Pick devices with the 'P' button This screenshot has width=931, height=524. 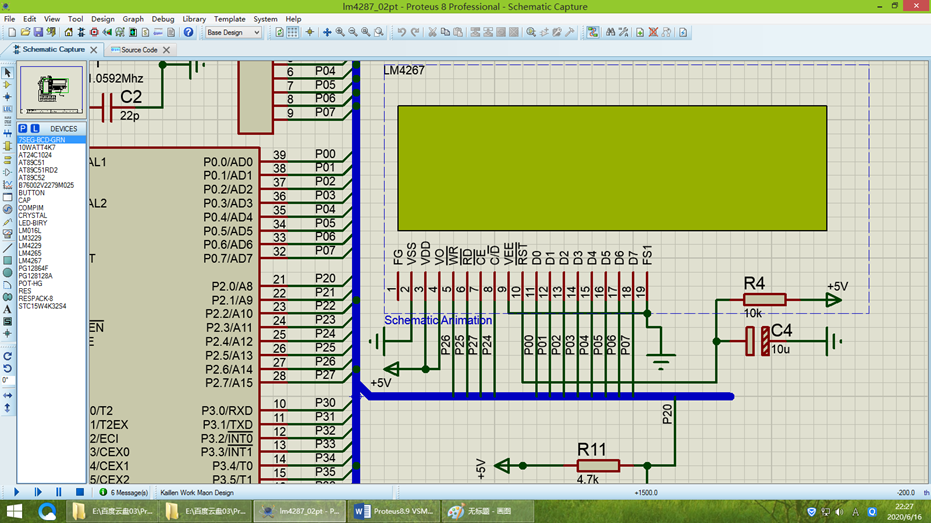tap(23, 128)
